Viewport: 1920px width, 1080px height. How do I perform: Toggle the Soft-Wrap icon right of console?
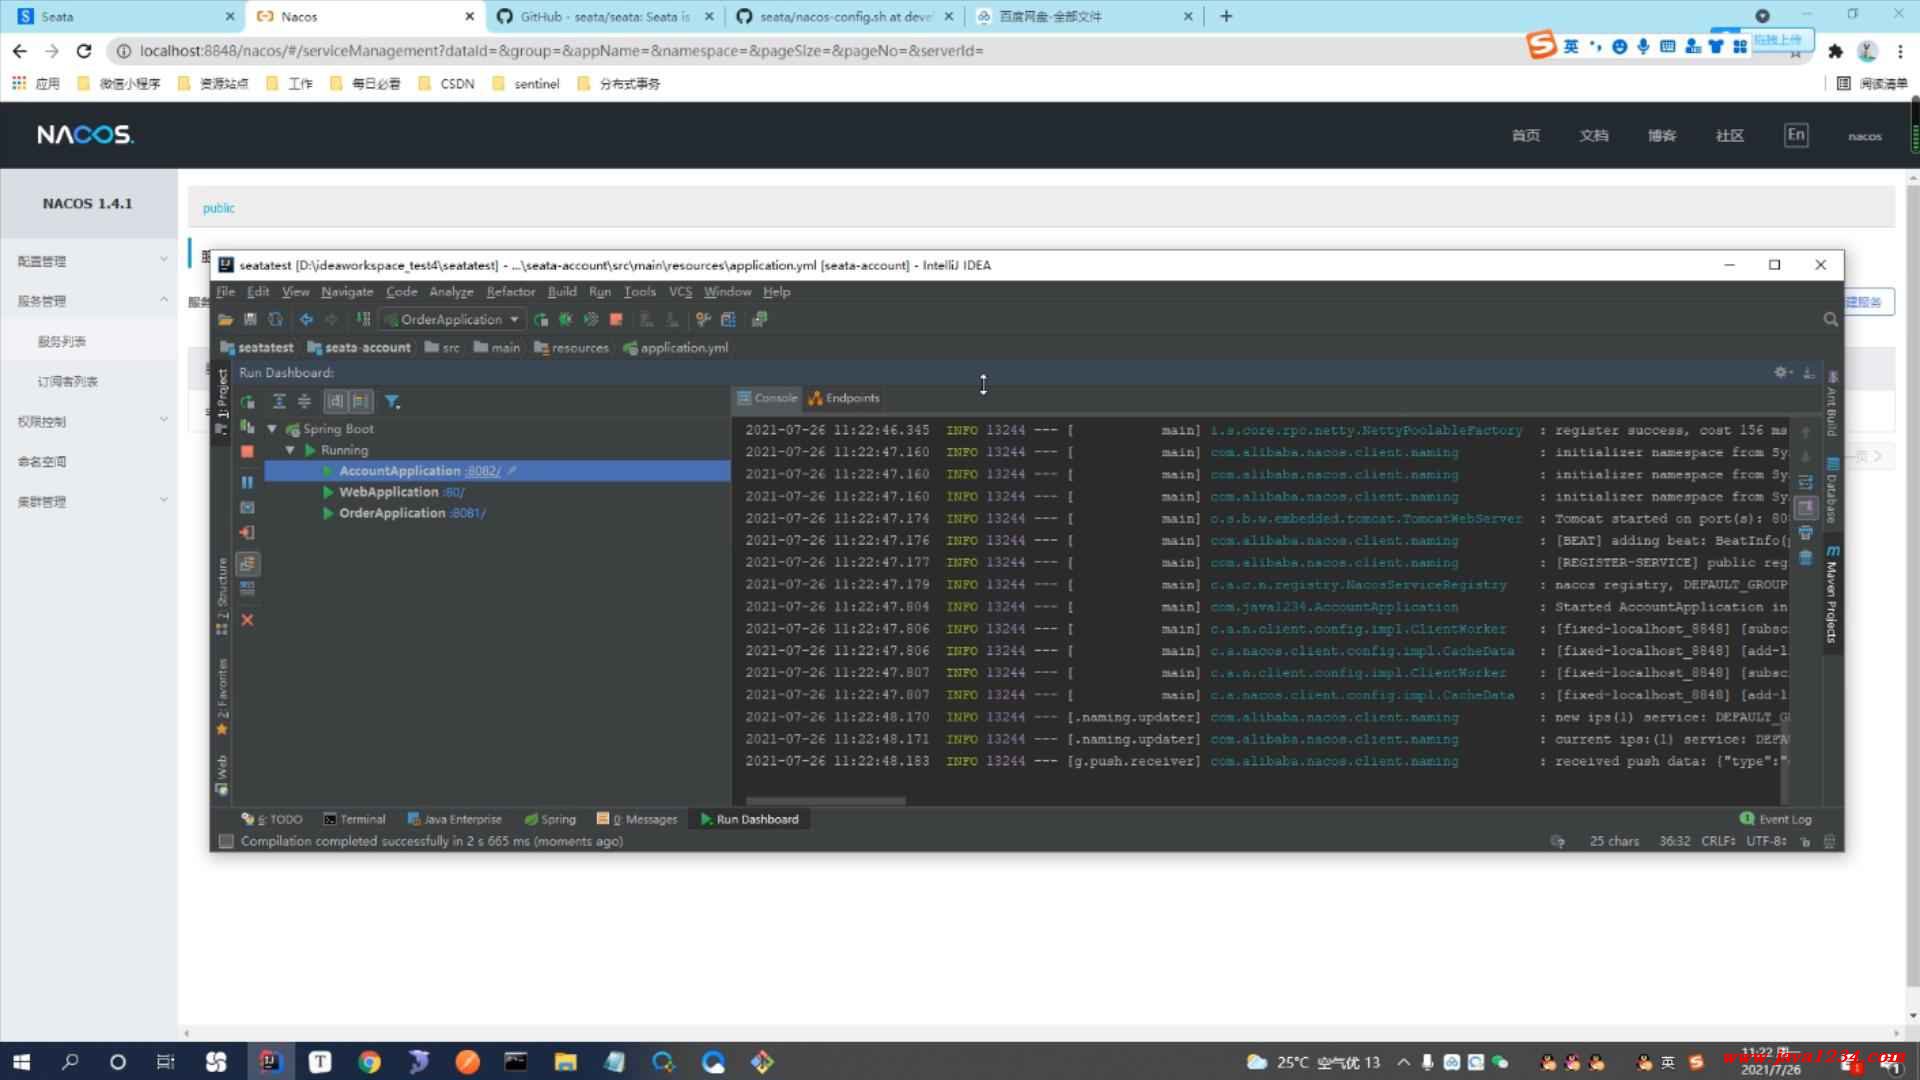tap(1806, 483)
